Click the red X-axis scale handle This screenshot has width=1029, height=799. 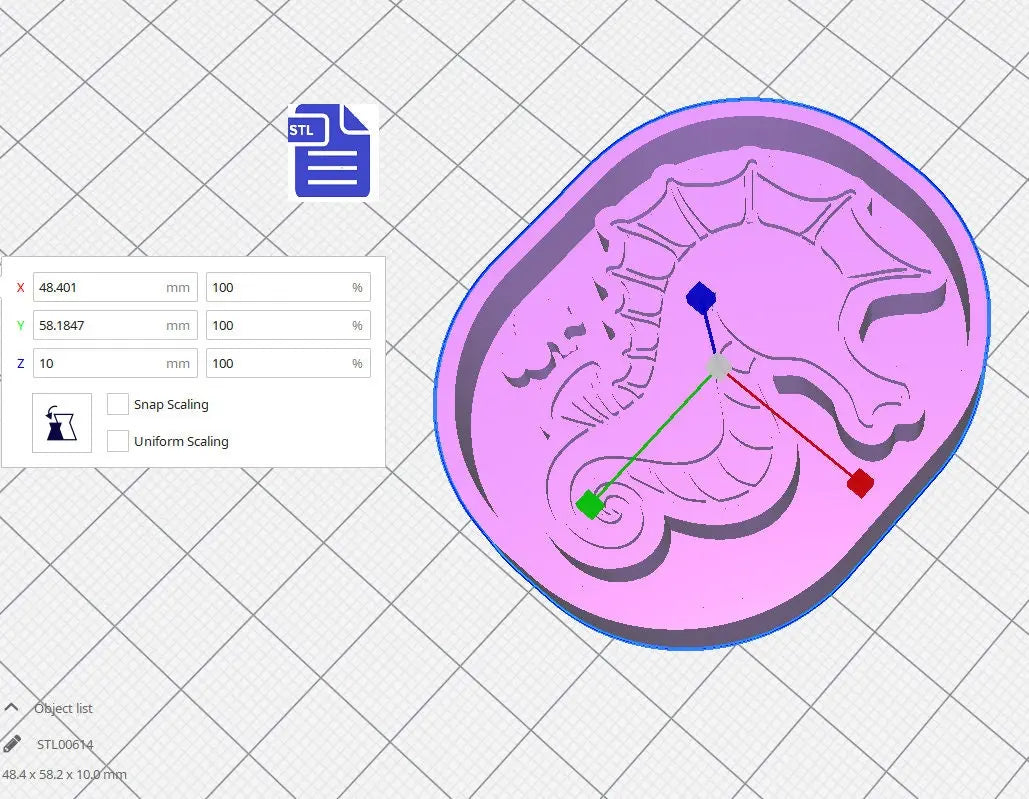point(859,484)
